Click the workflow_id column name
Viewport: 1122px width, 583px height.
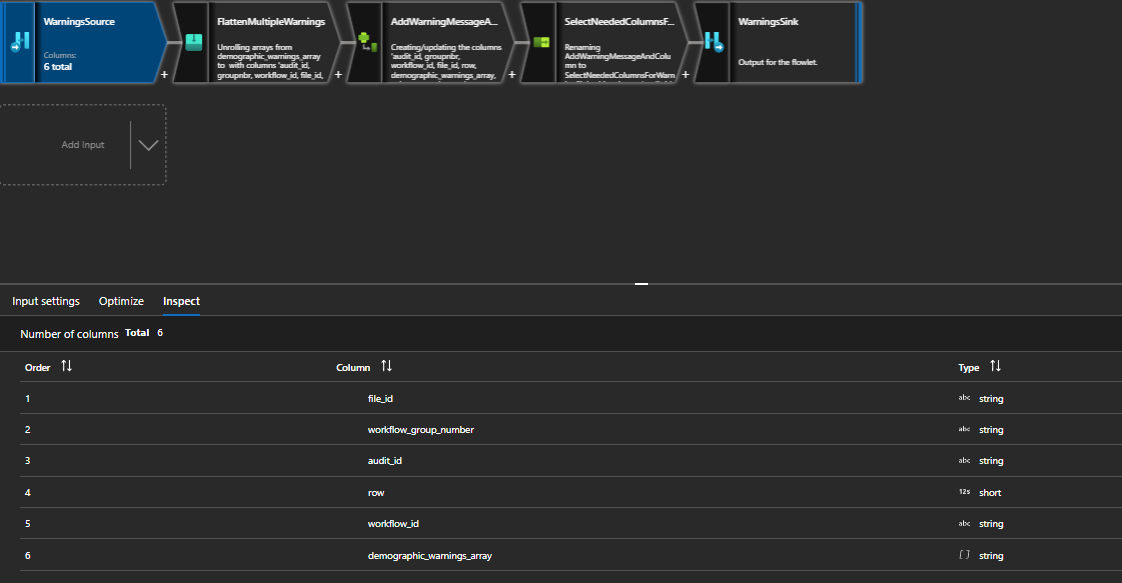point(394,524)
